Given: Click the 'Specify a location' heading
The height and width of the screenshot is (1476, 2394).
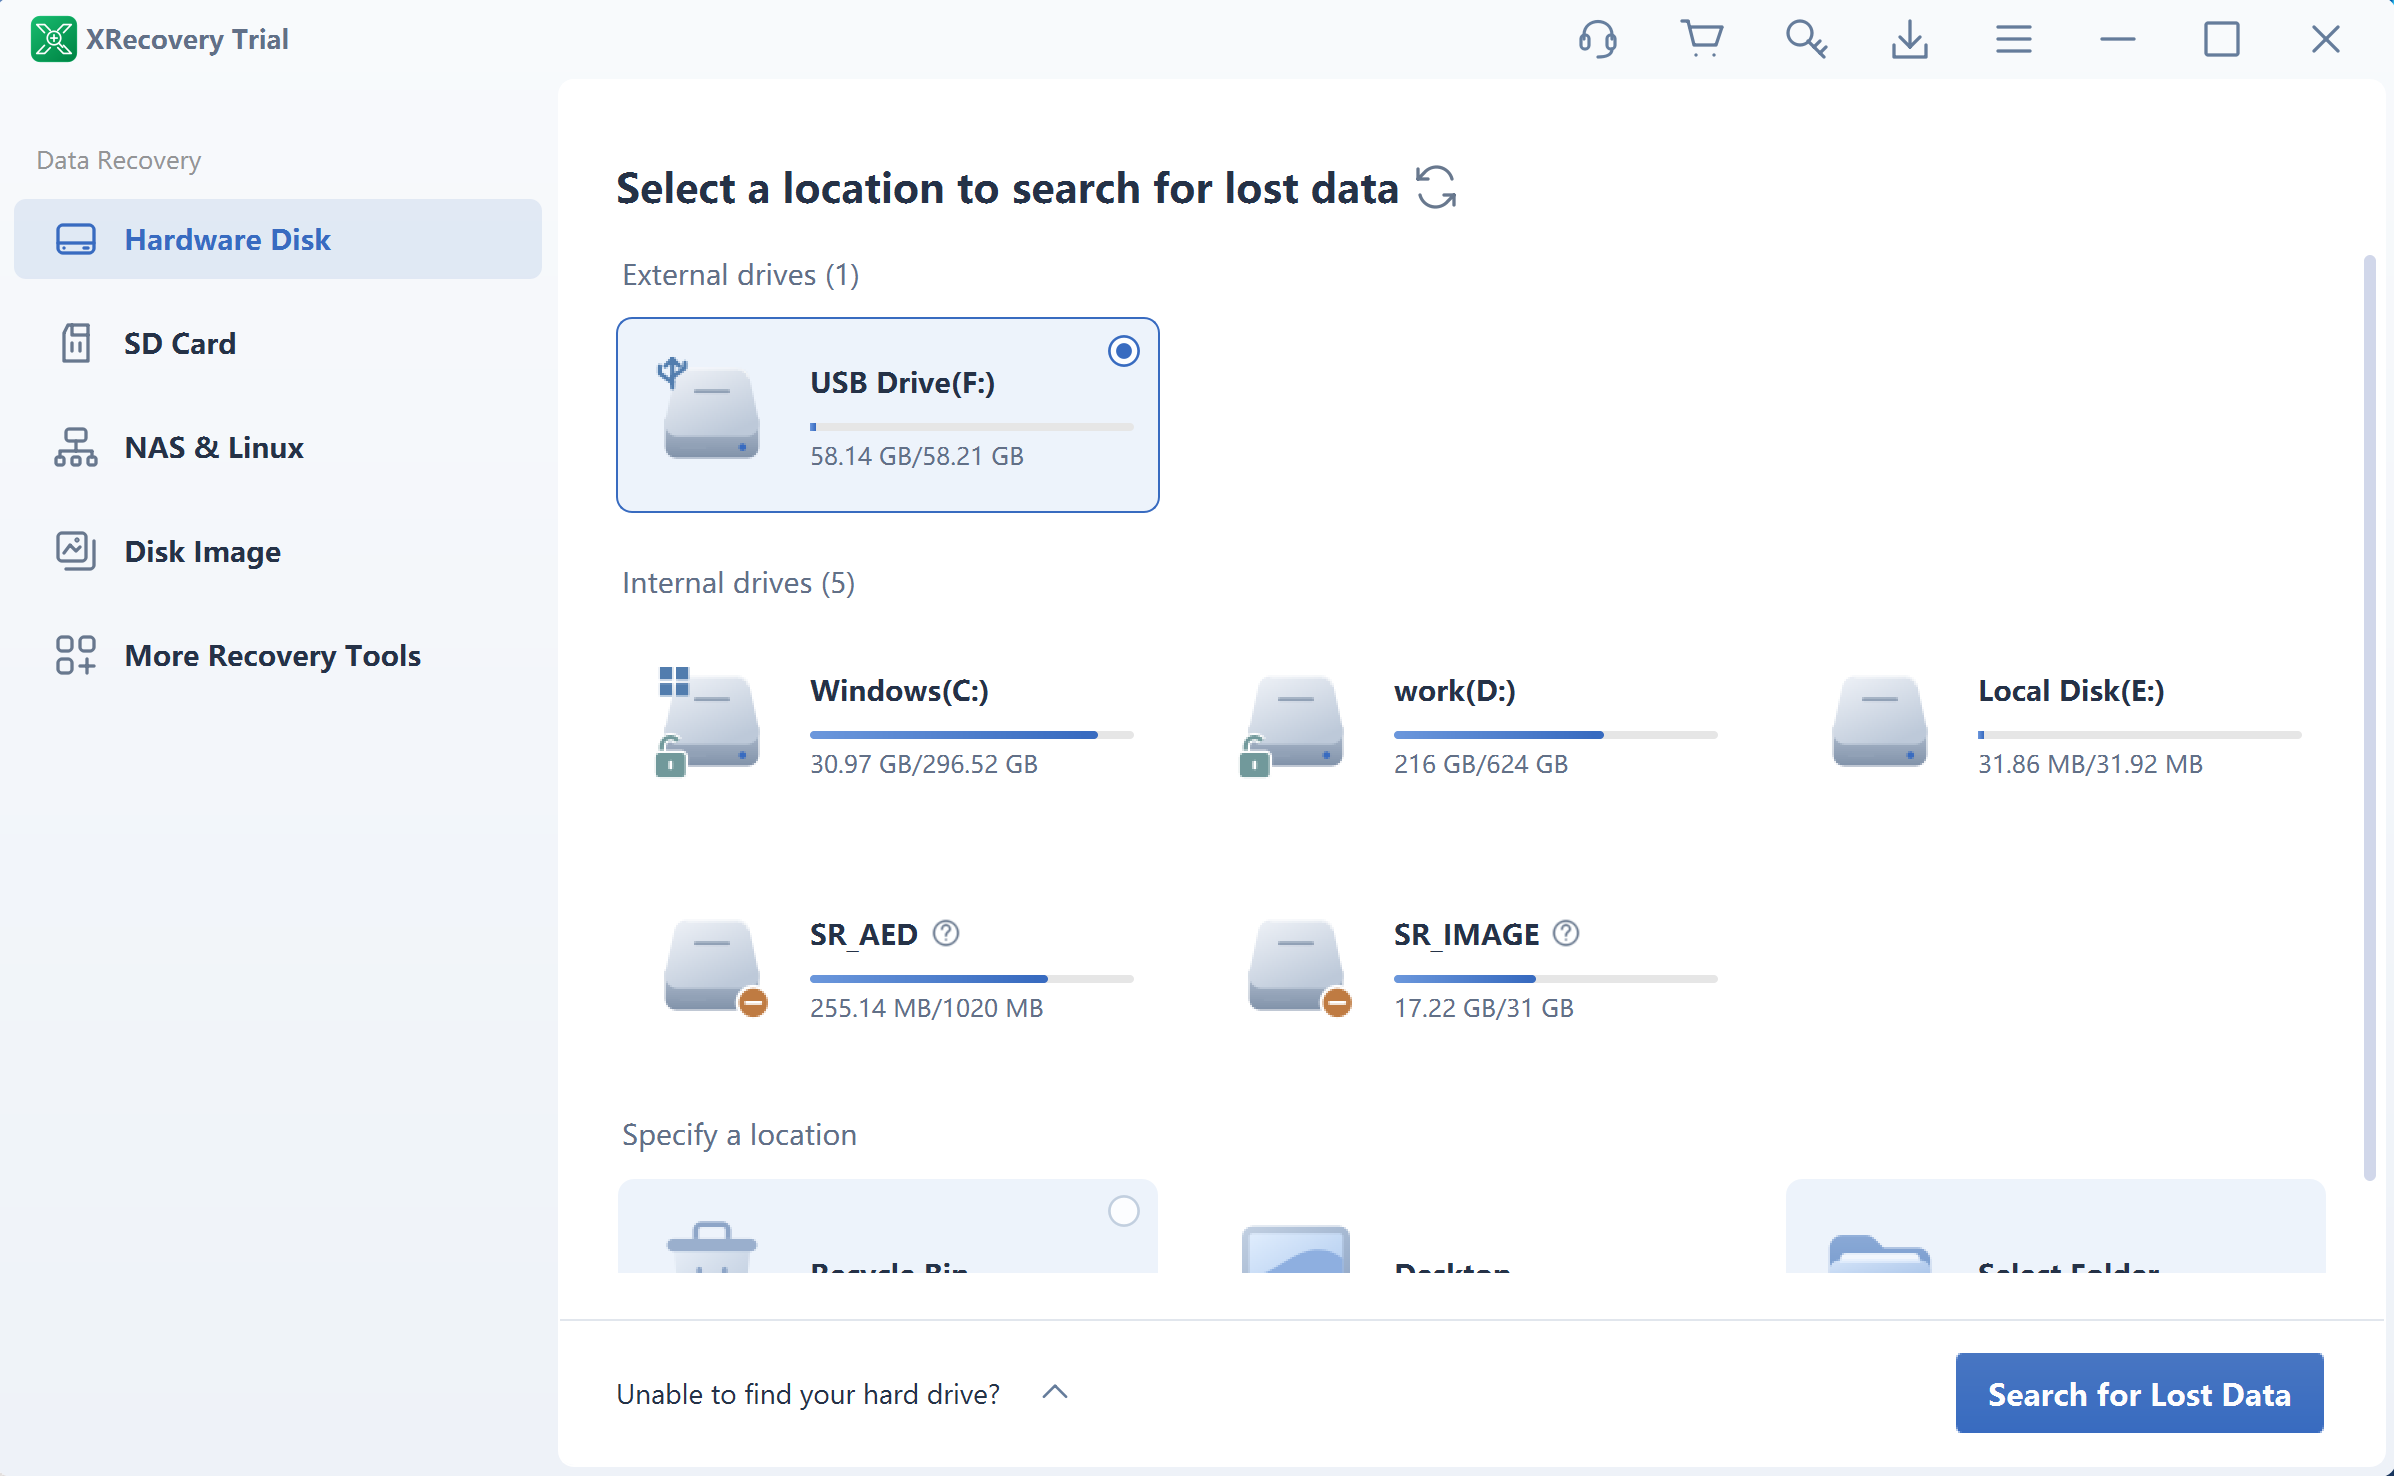Looking at the screenshot, I should click(x=739, y=1135).
